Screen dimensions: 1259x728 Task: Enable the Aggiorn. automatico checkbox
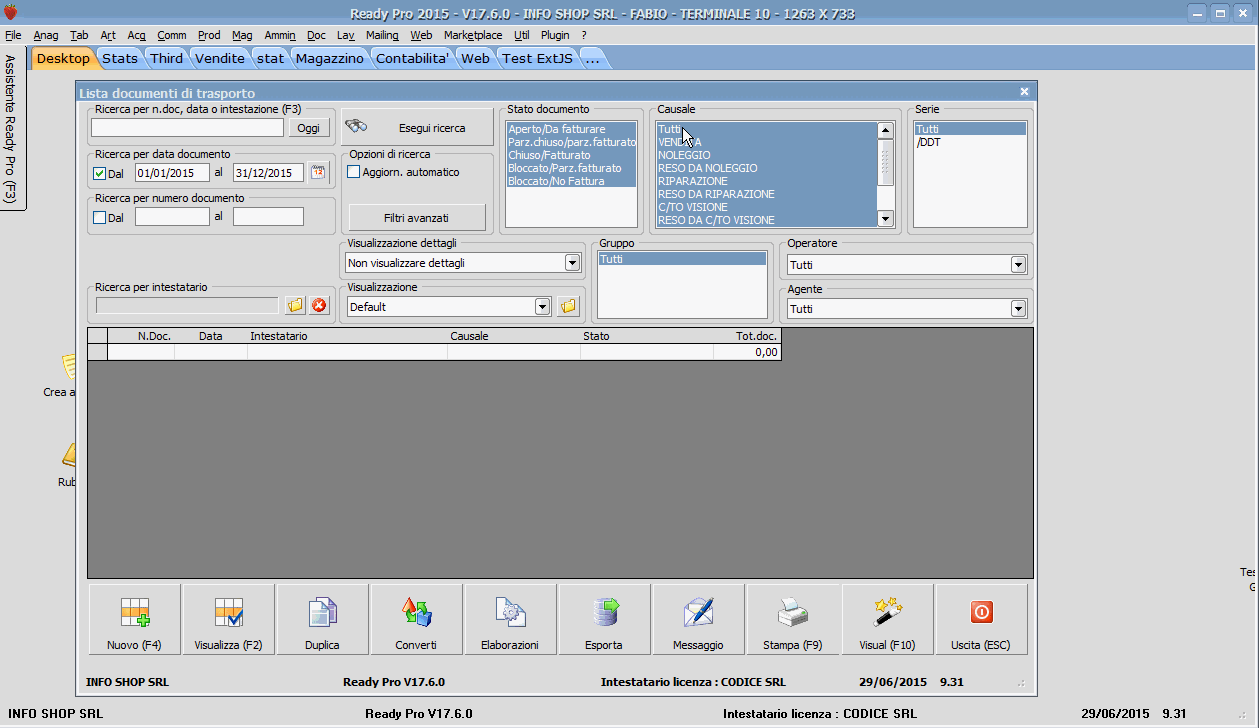(x=353, y=172)
